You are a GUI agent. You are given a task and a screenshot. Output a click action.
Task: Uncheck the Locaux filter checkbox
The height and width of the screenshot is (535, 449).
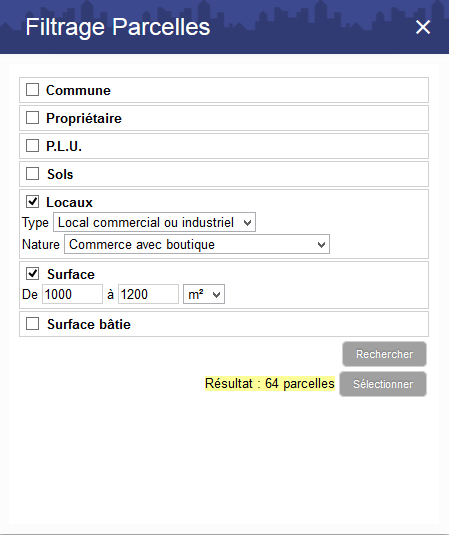[32, 202]
